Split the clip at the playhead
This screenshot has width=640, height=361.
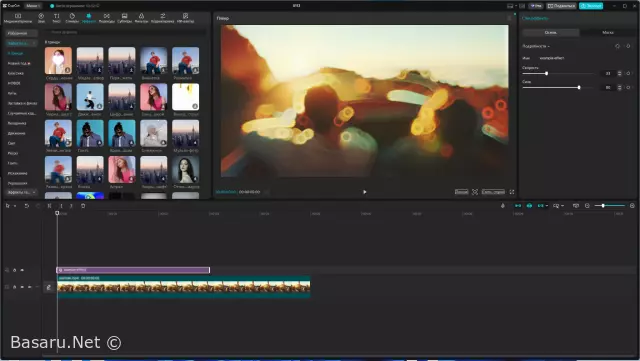click(49, 206)
